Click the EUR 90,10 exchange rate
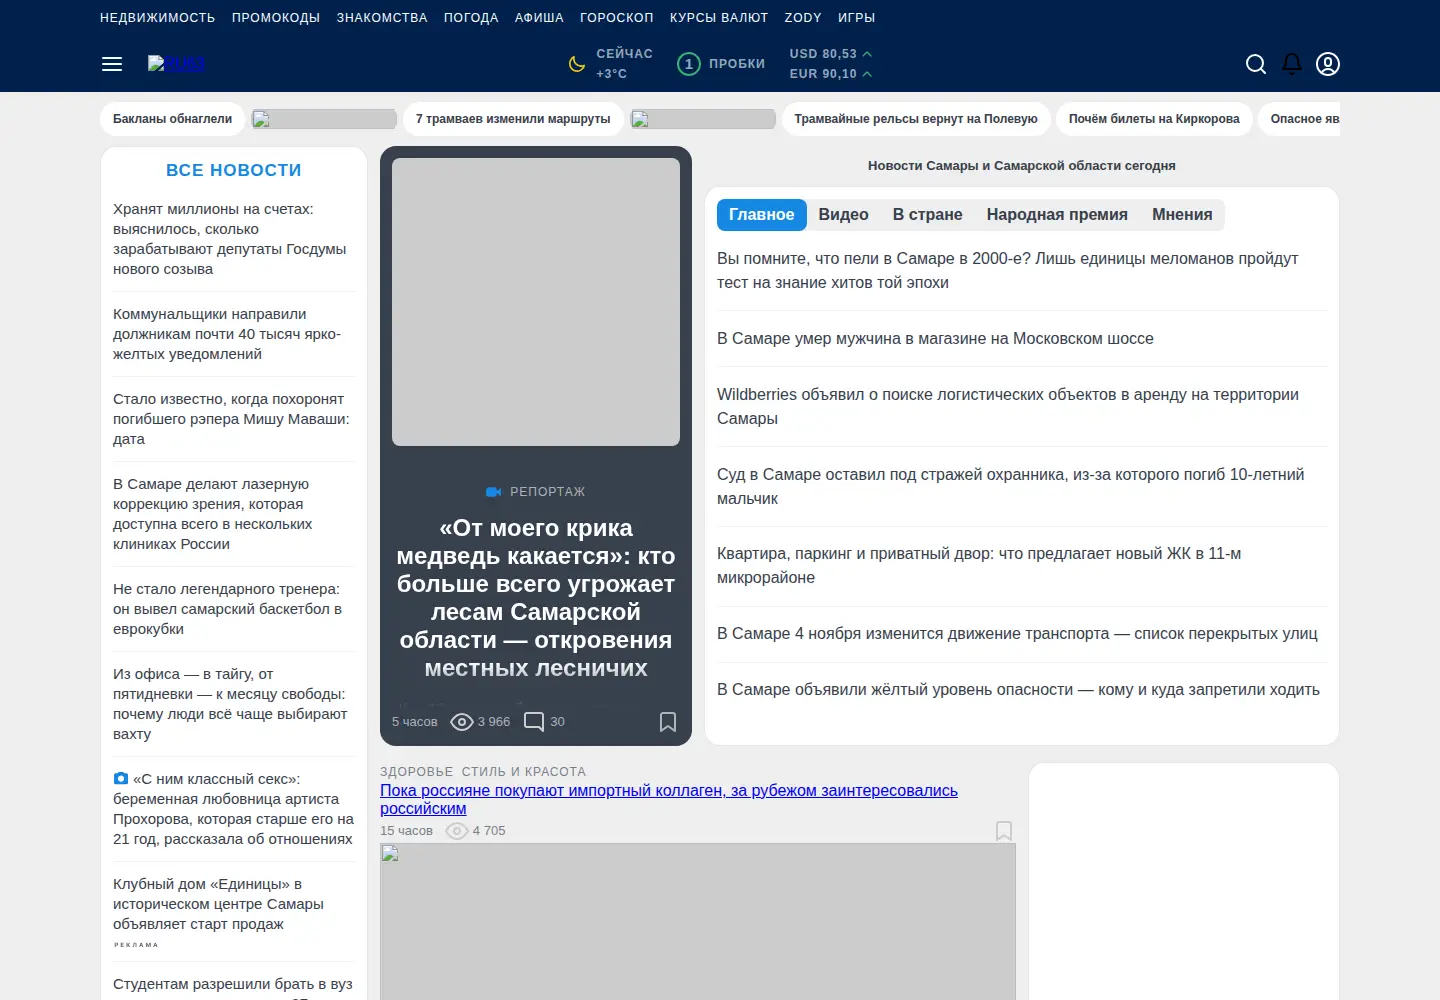Screen dimensions: 1440x1000 [x=830, y=74]
